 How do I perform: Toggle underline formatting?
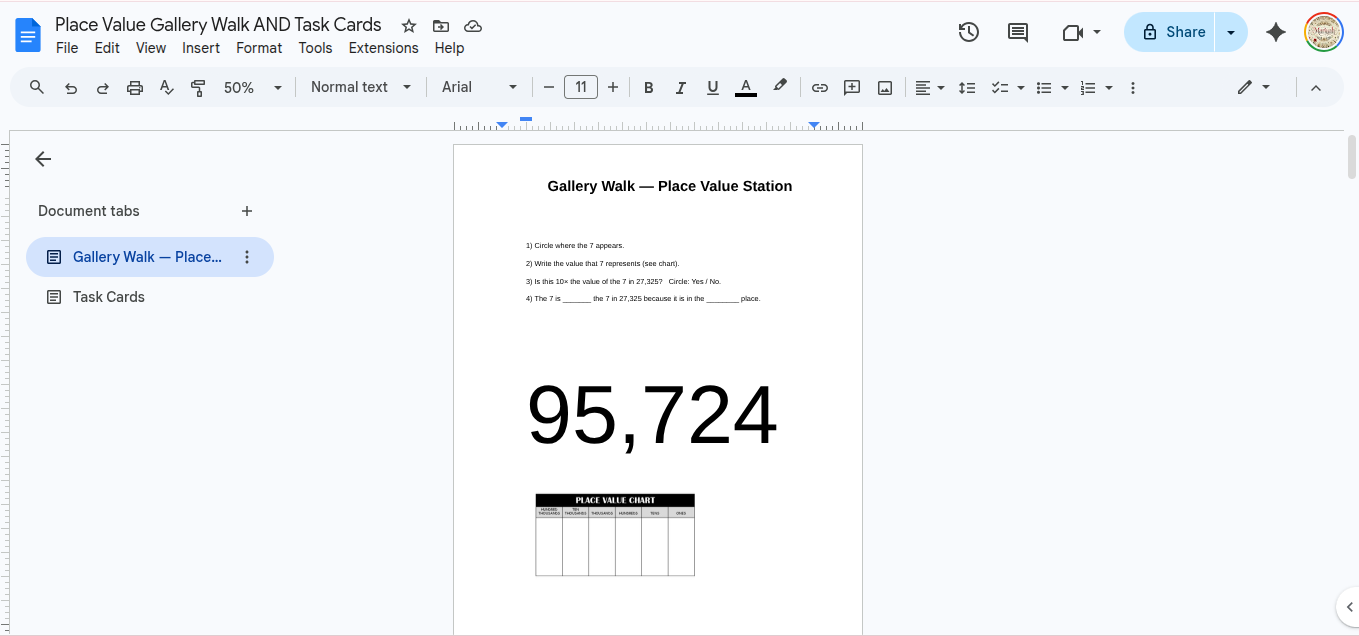712,87
